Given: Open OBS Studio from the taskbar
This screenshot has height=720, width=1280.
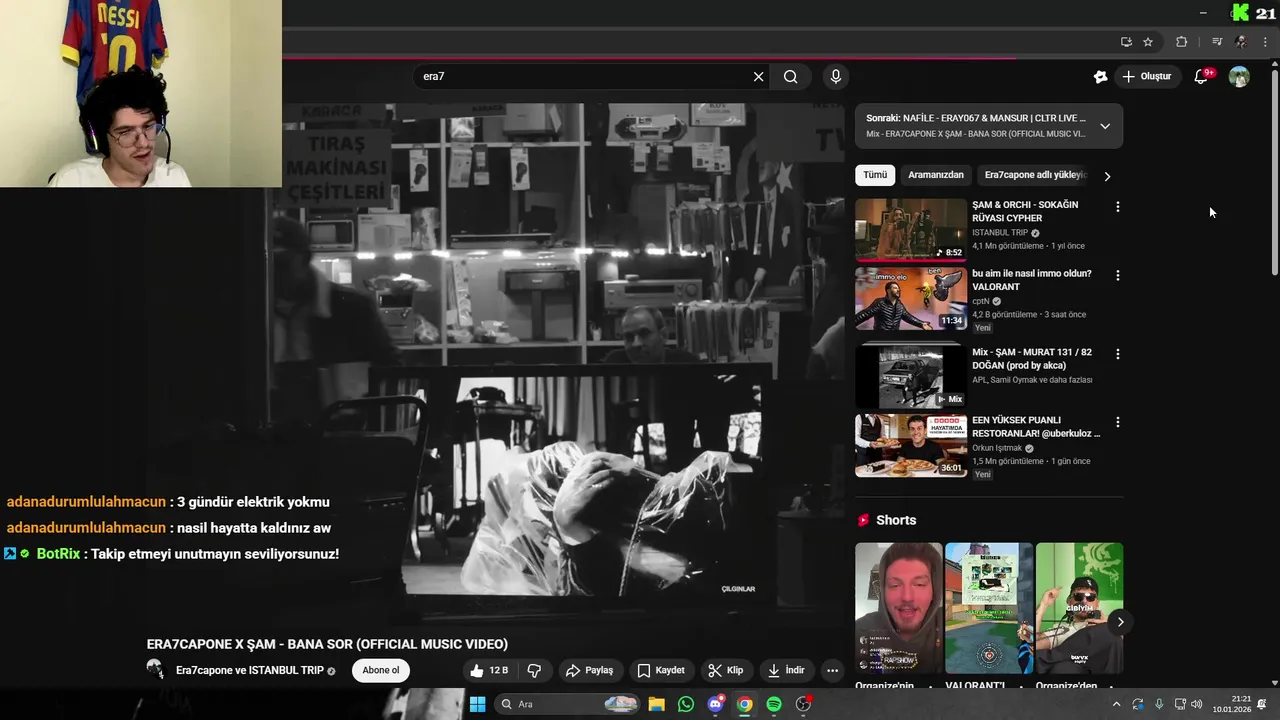Looking at the screenshot, I should click(803, 704).
